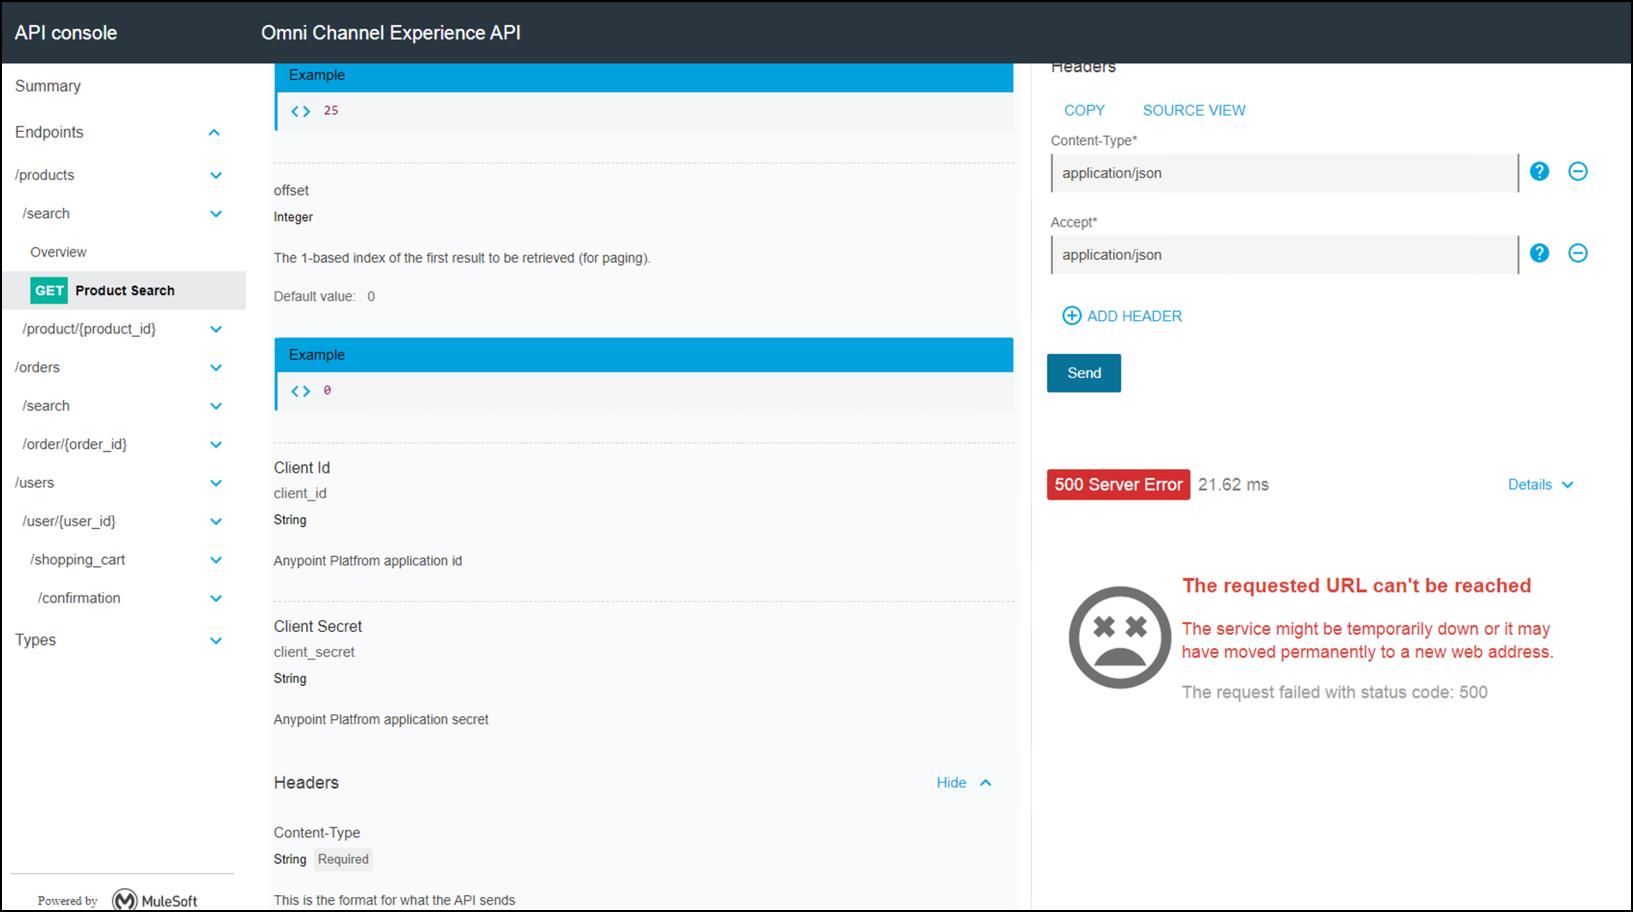
Task: Click the API console title
Action: pyautogui.click(x=66, y=33)
